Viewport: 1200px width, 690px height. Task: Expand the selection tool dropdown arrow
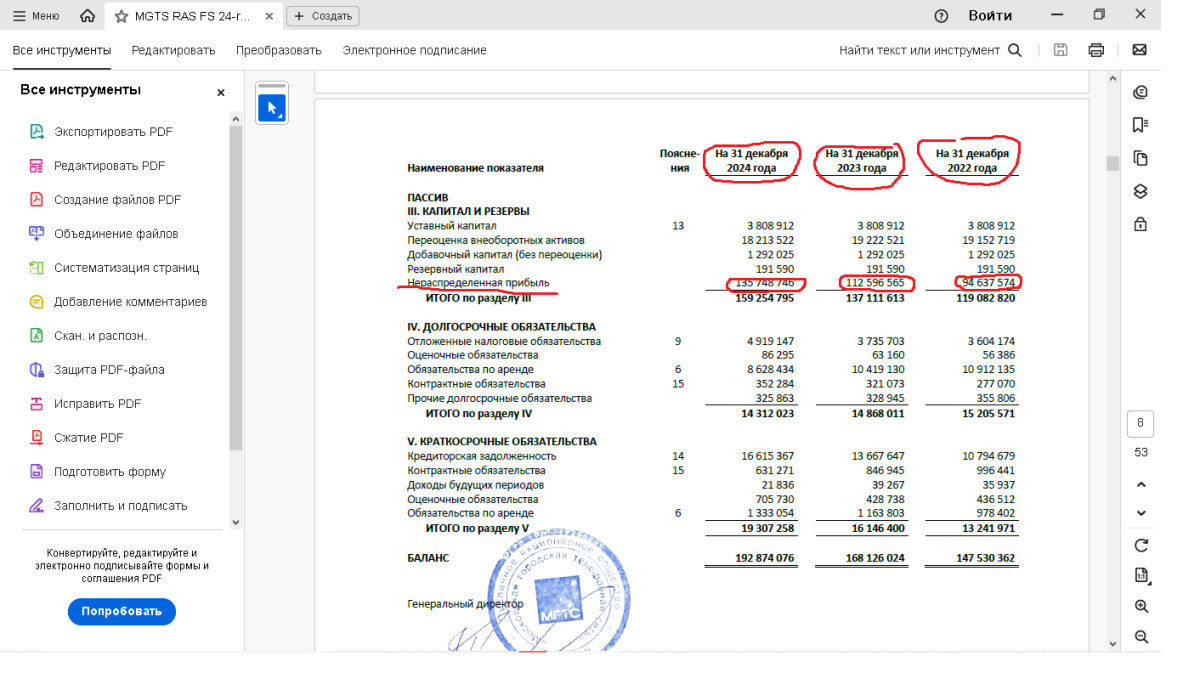(x=280, y=117)
